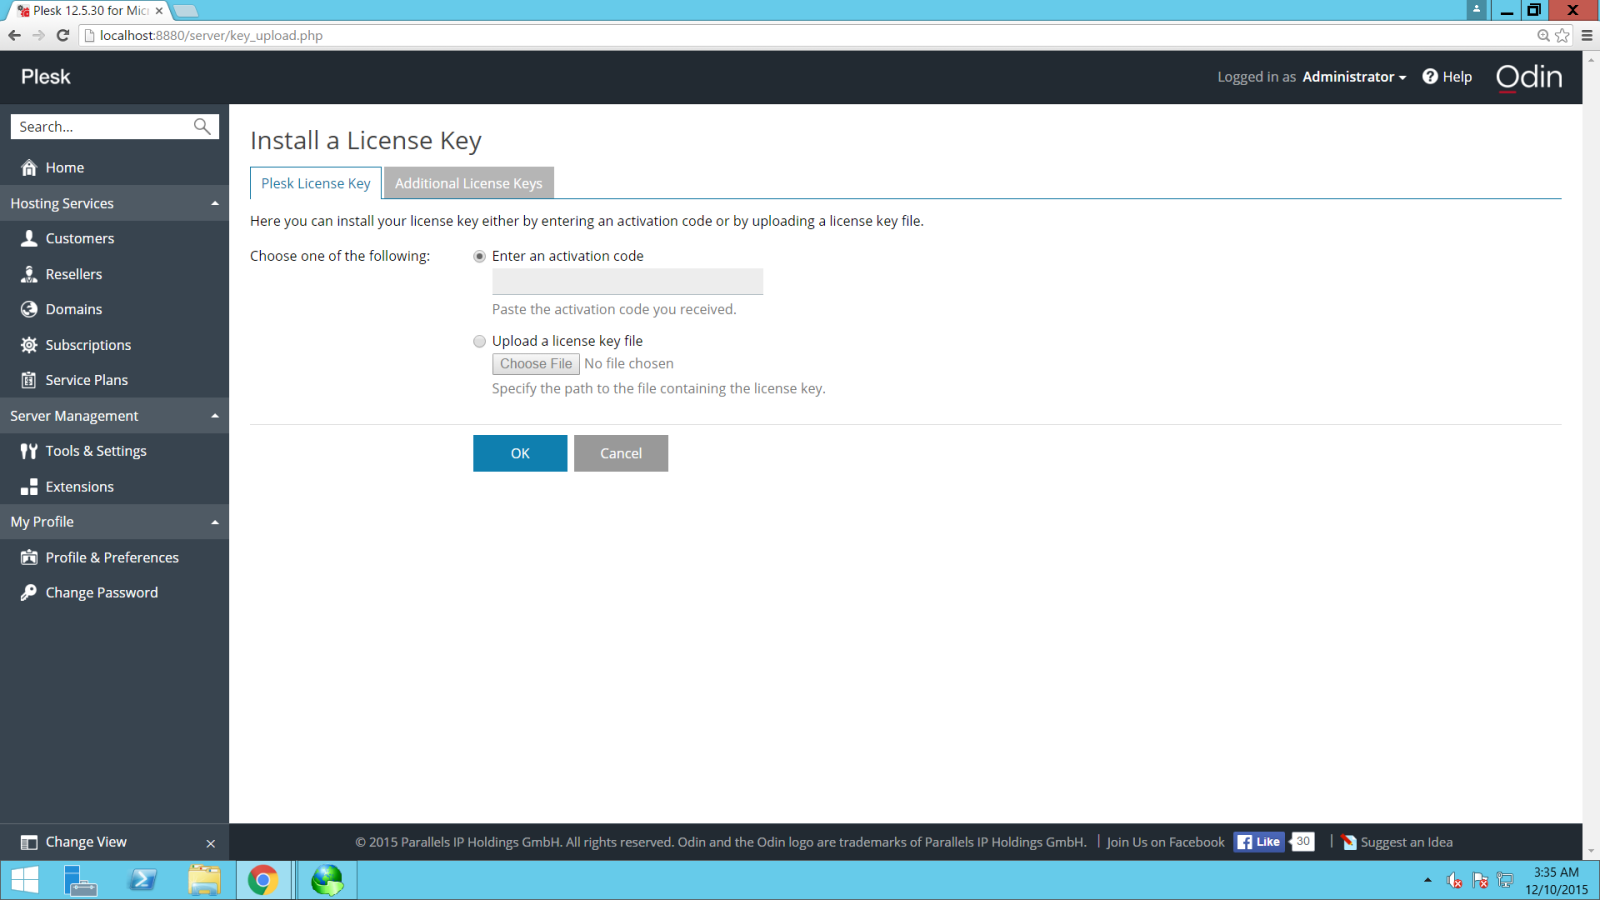The width and height of the screenshot is (1600, 900).
Task: Reload the page with refresh icon
Action: [62, 35]
